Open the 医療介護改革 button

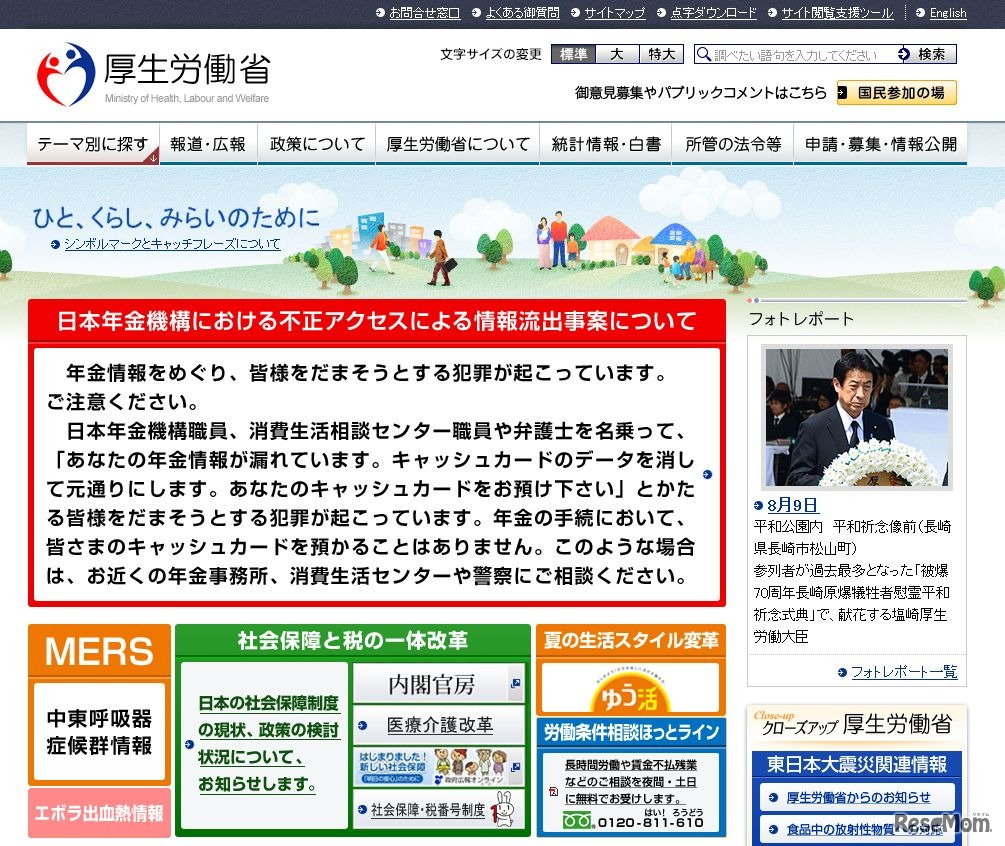coord(439,725)
